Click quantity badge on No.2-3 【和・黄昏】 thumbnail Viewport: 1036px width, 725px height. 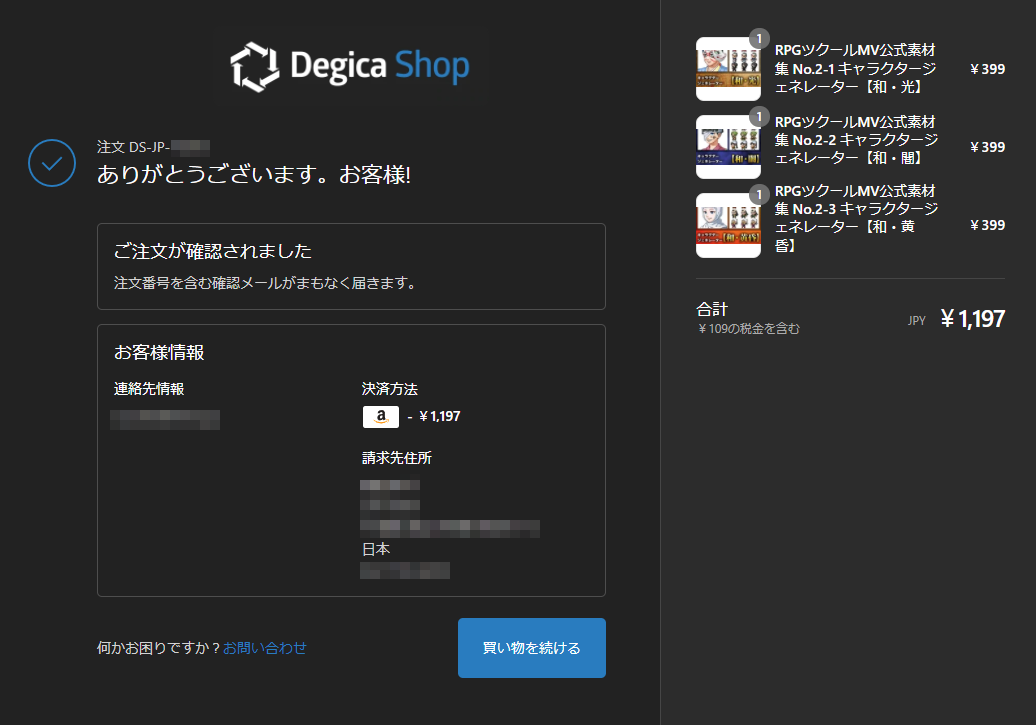pos(759,195)
